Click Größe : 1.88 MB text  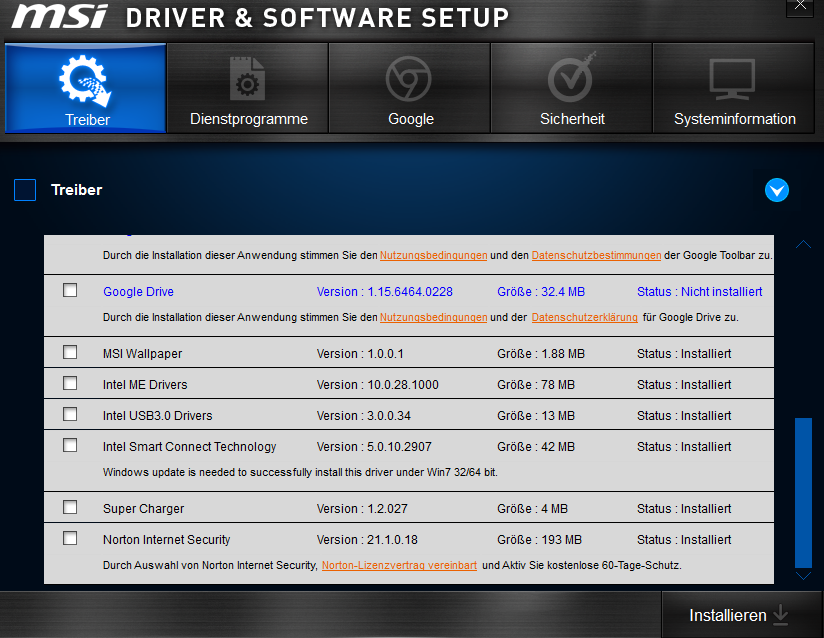541,354
